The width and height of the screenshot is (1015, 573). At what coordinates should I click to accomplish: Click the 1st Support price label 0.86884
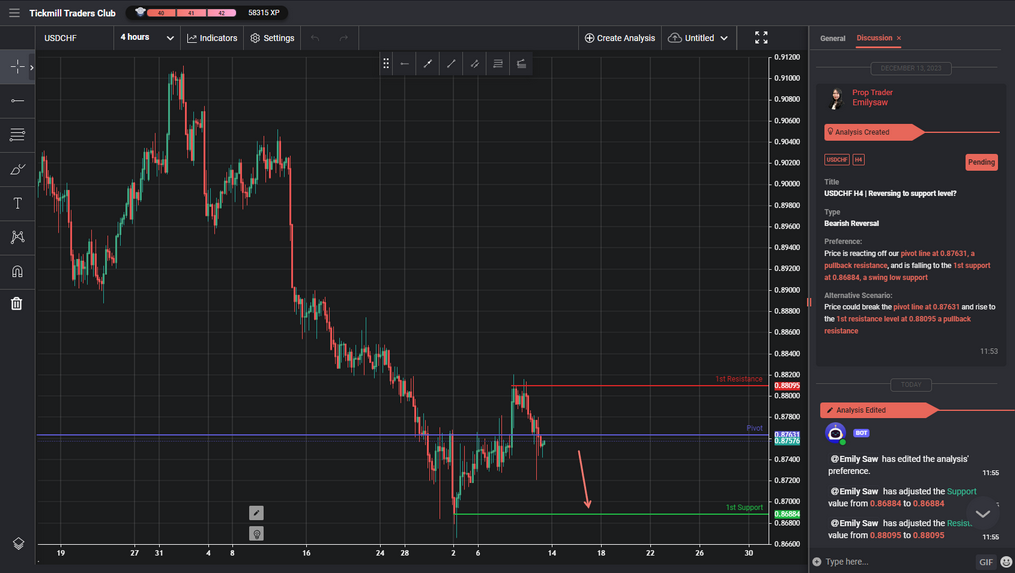tap(787, 514)
